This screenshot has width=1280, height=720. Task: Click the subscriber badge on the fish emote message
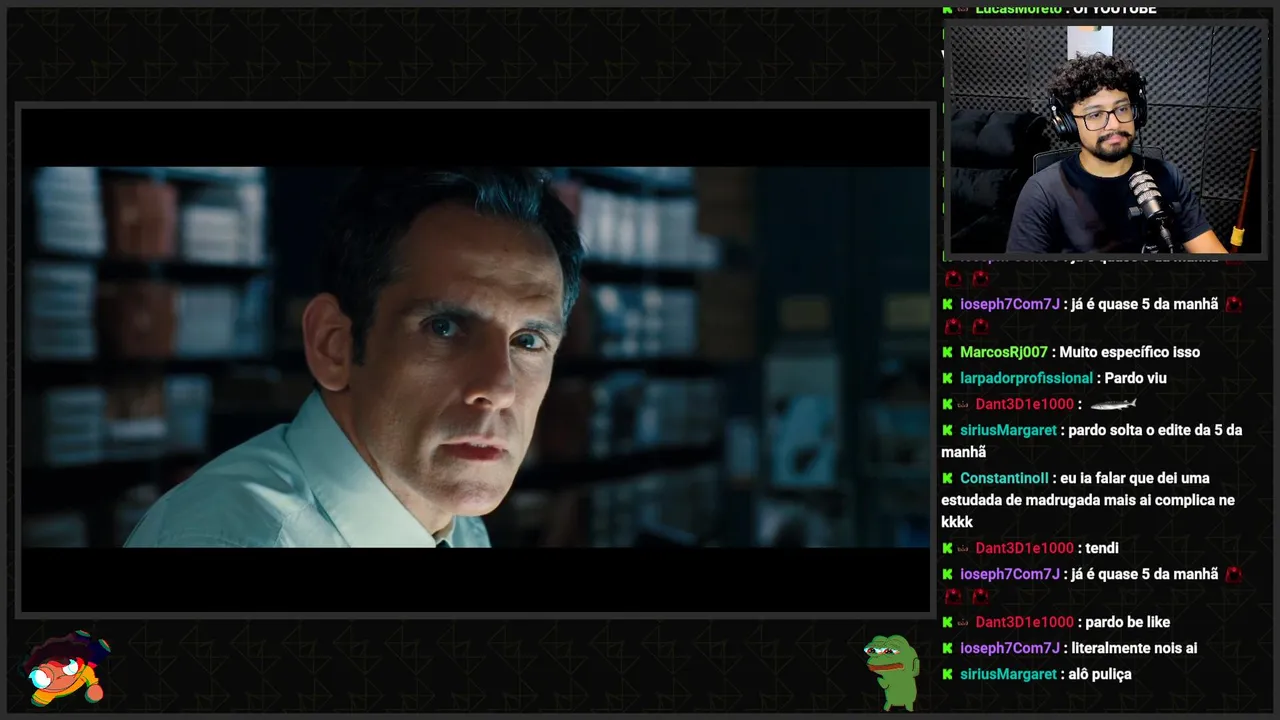pos(963,404)
